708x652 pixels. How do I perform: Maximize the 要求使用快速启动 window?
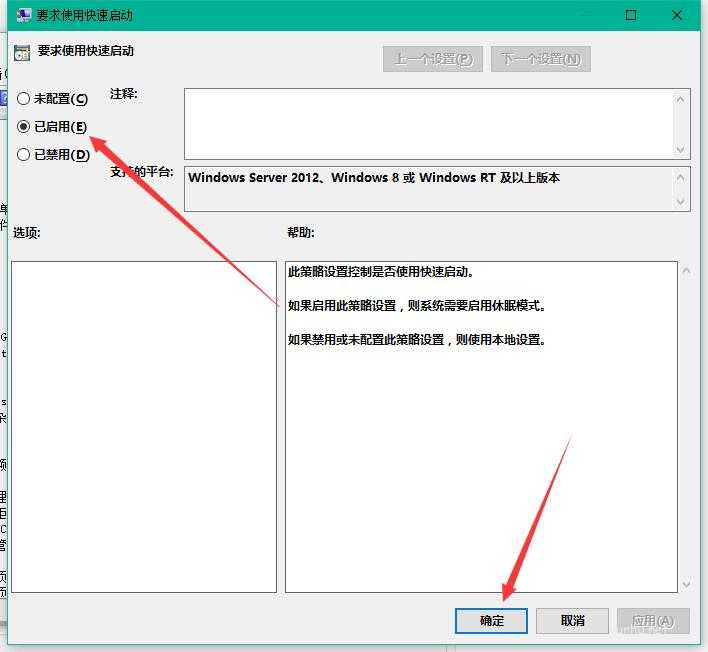pos(631,15)
